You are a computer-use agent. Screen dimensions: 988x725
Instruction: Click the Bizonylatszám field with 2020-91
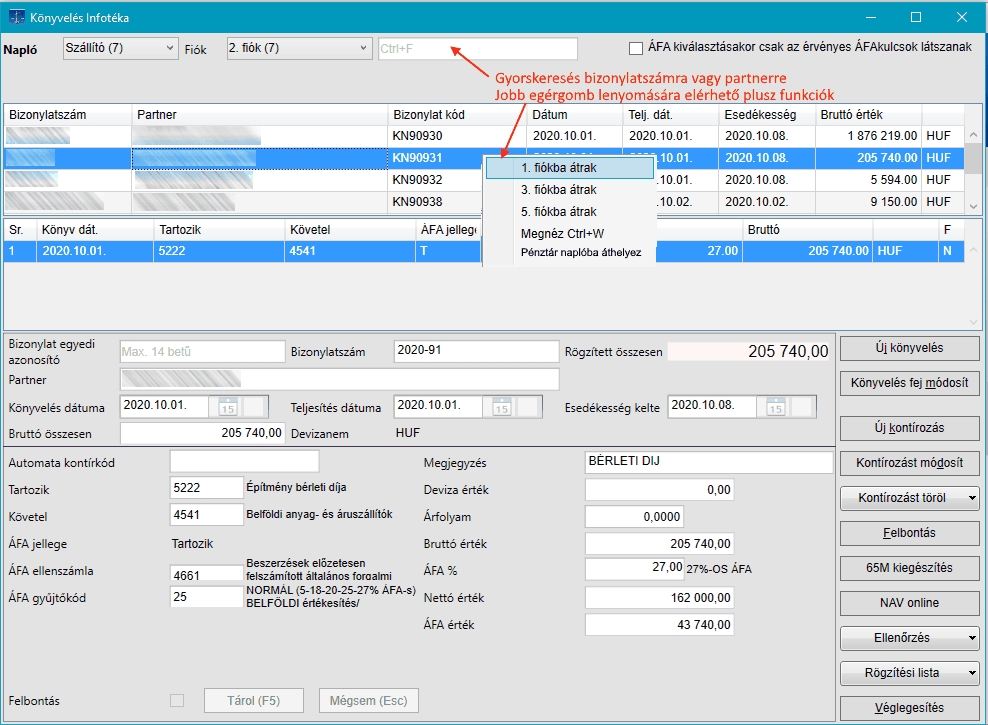(476, 351)
